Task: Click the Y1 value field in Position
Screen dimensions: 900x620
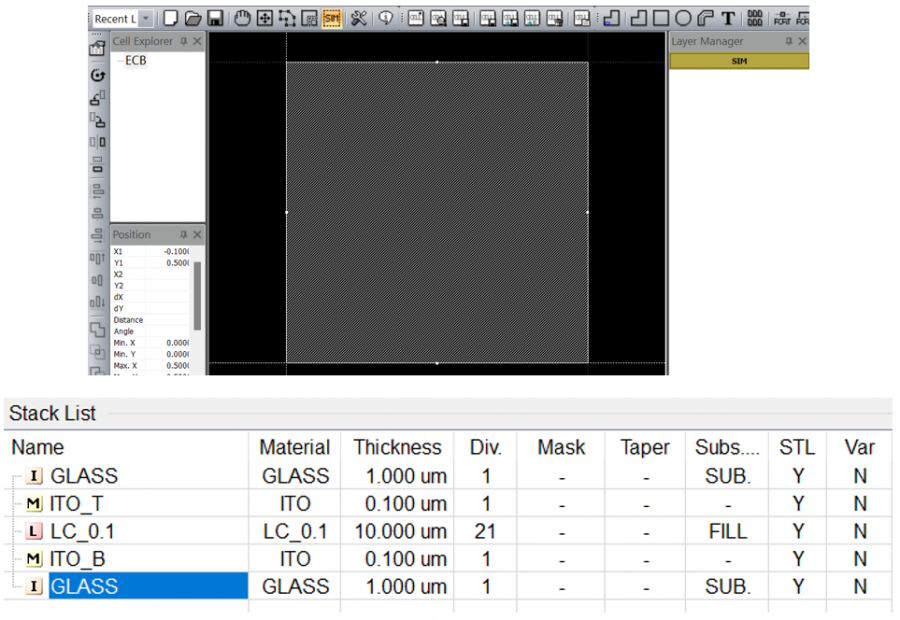Action: click(167, 263)
